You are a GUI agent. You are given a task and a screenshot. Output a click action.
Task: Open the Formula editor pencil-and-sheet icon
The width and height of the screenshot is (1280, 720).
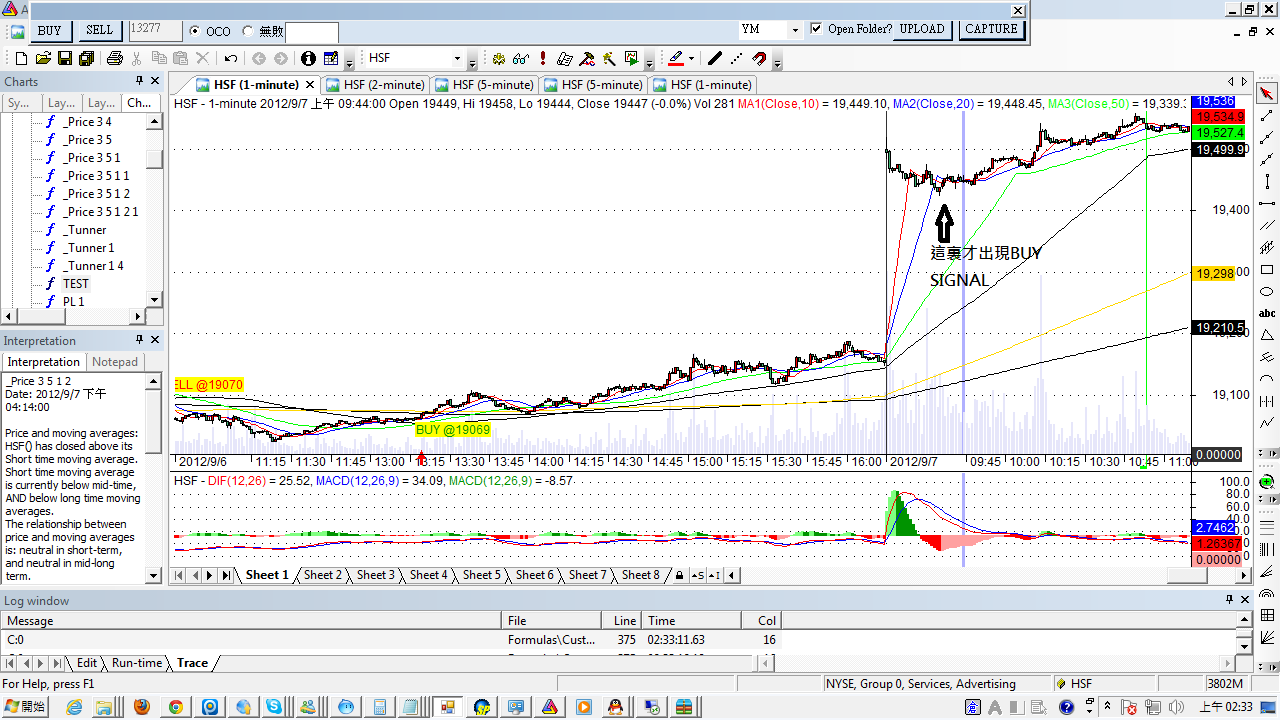click(331, 59)
